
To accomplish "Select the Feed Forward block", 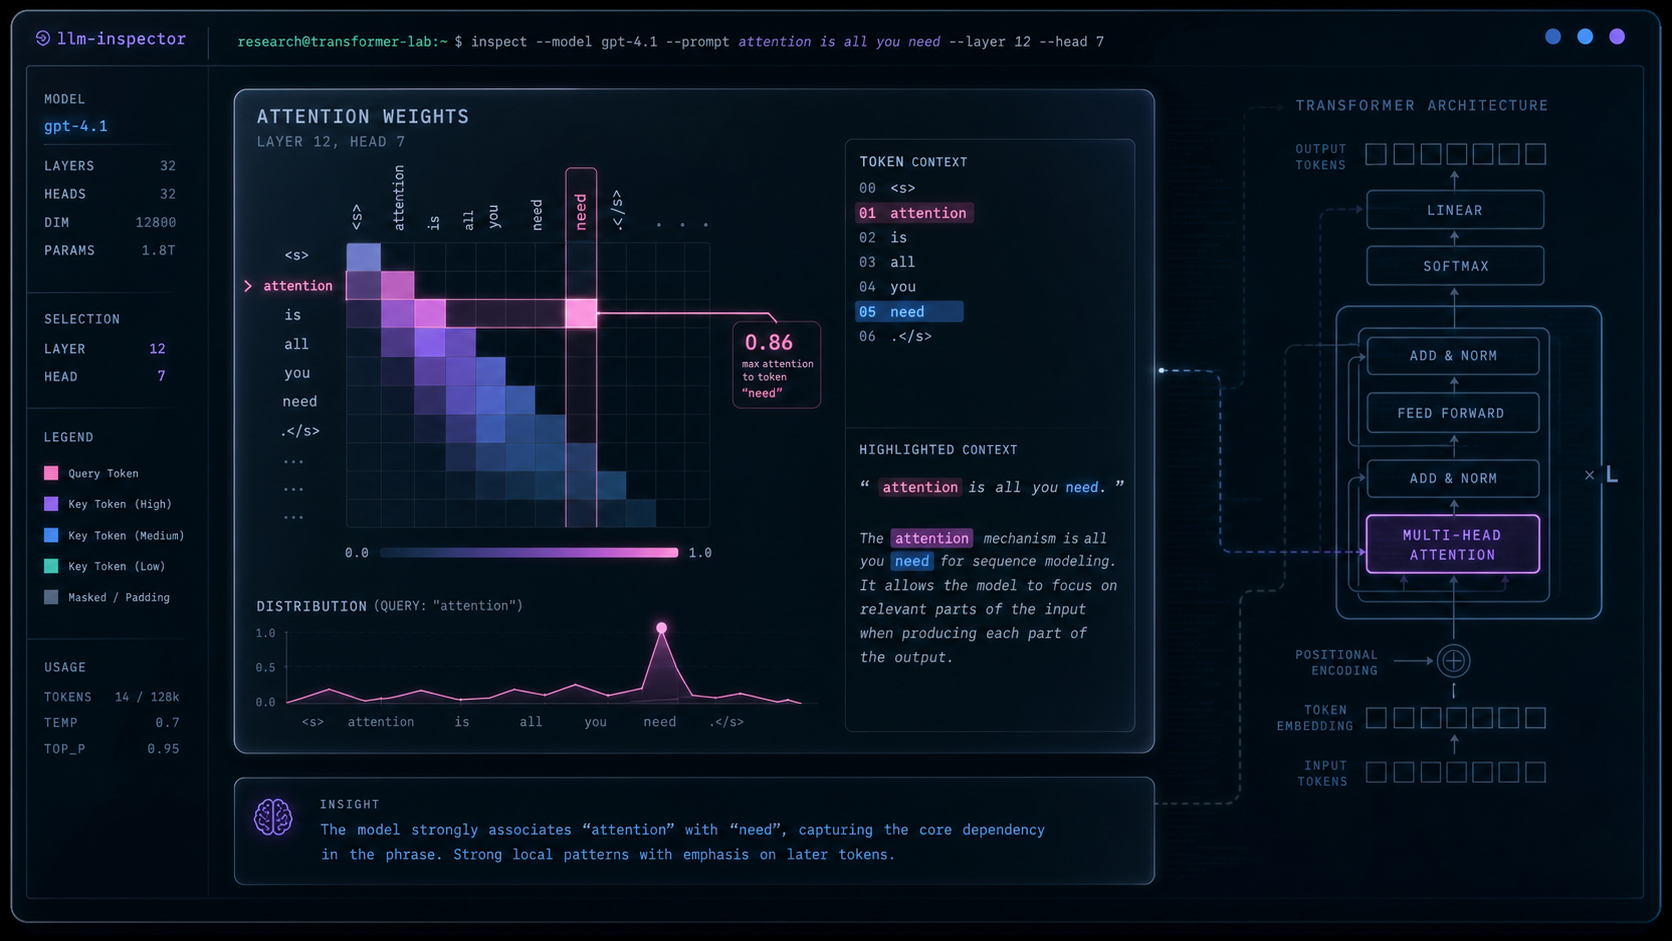I will click(1452, 413).
